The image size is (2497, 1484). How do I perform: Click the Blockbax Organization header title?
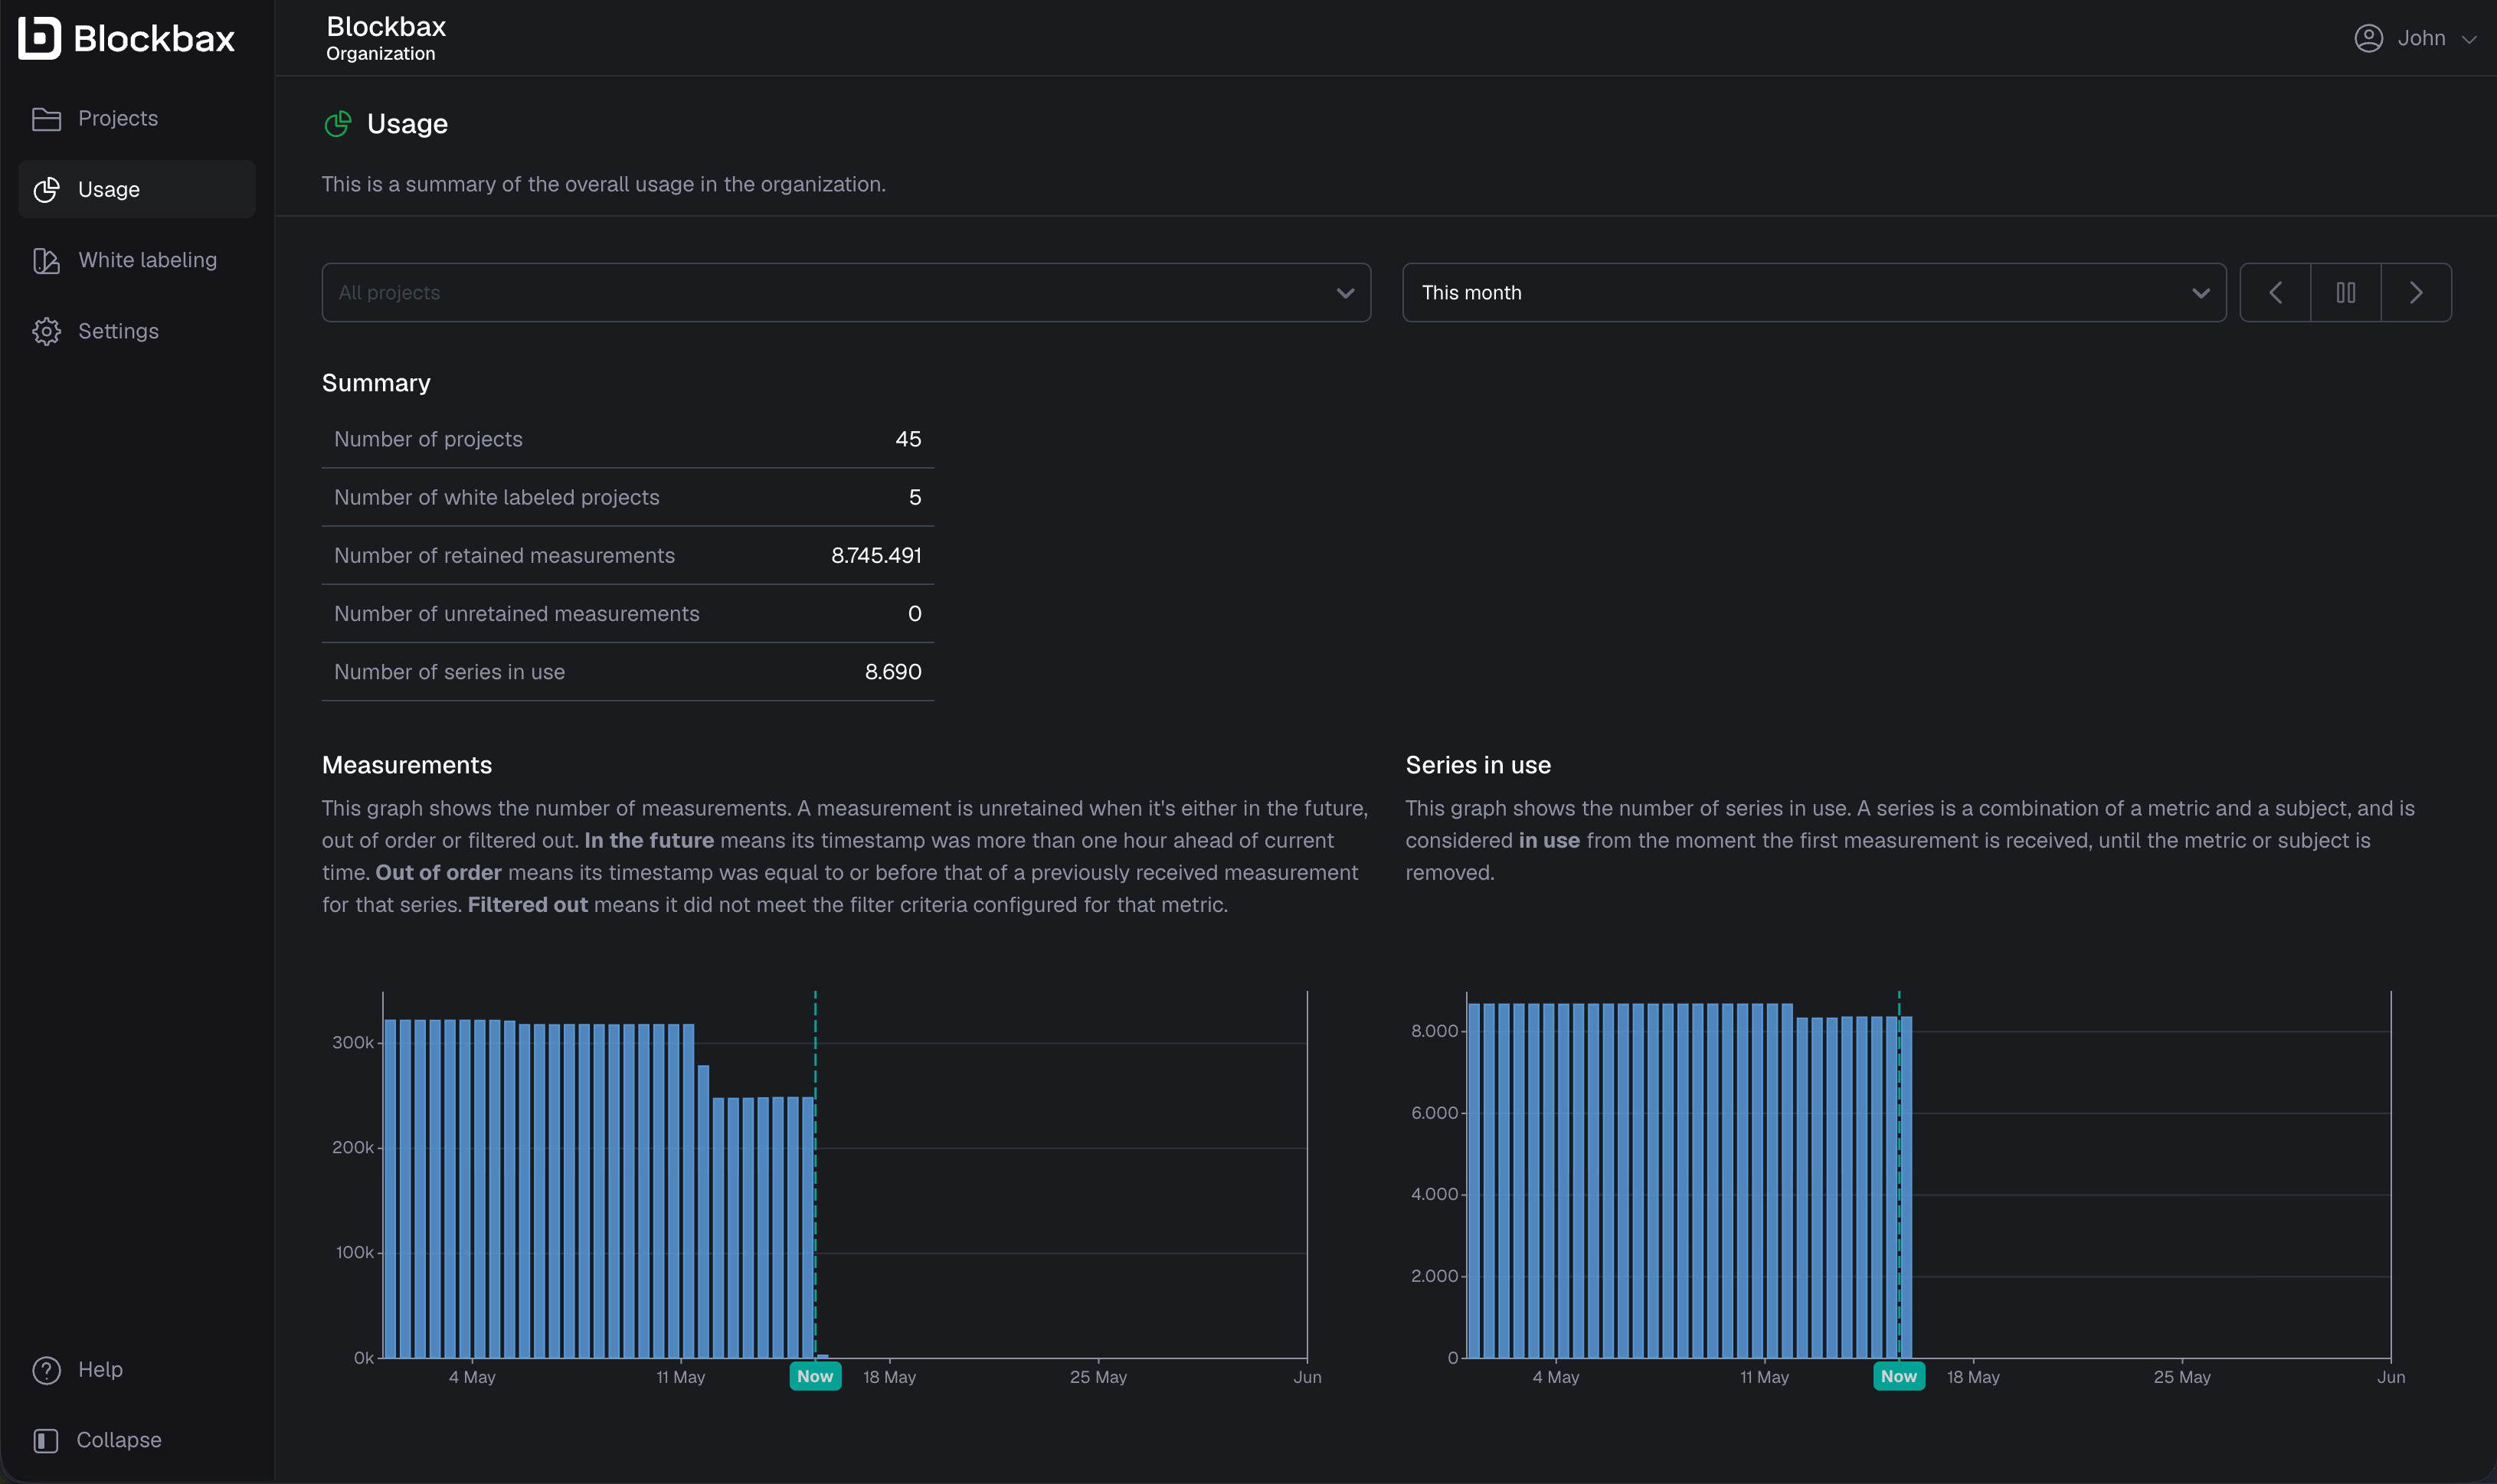386,38
